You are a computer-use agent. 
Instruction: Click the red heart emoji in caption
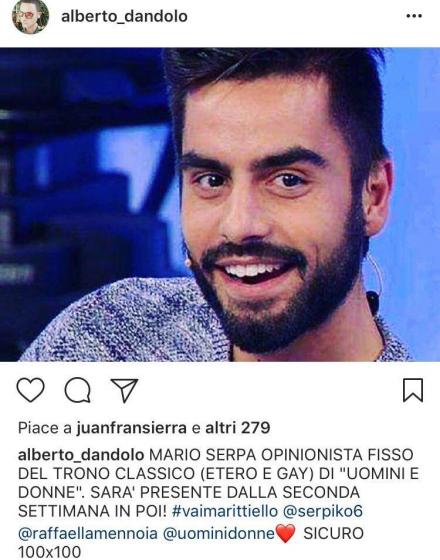coord(286,534)
